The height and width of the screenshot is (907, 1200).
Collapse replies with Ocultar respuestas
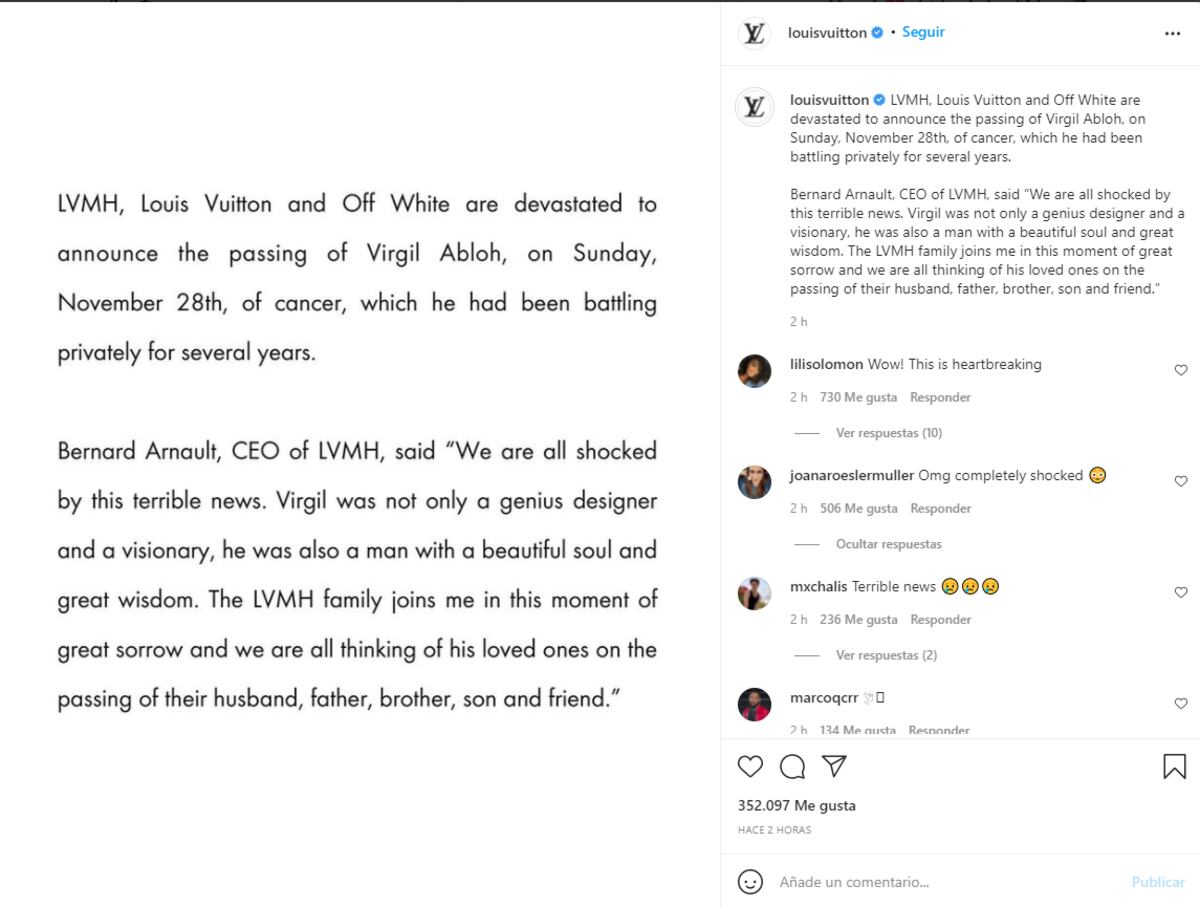point(889,544)
